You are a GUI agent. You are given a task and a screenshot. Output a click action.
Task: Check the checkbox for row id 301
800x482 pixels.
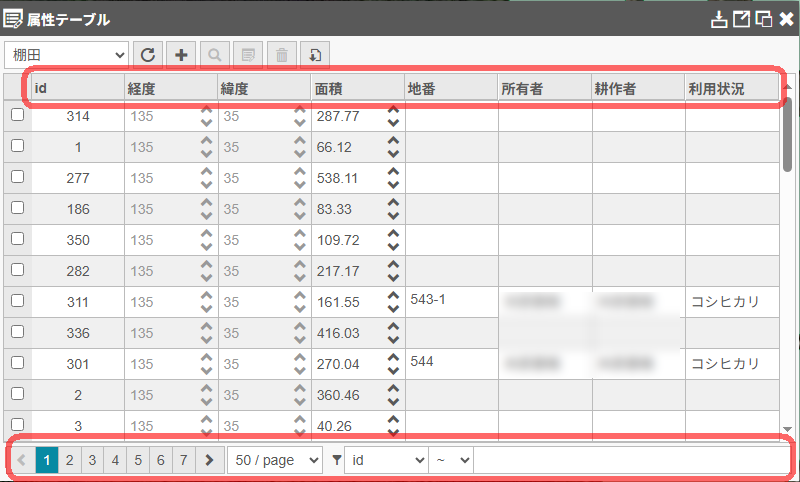pyautogui.click(x=17, y=362)
